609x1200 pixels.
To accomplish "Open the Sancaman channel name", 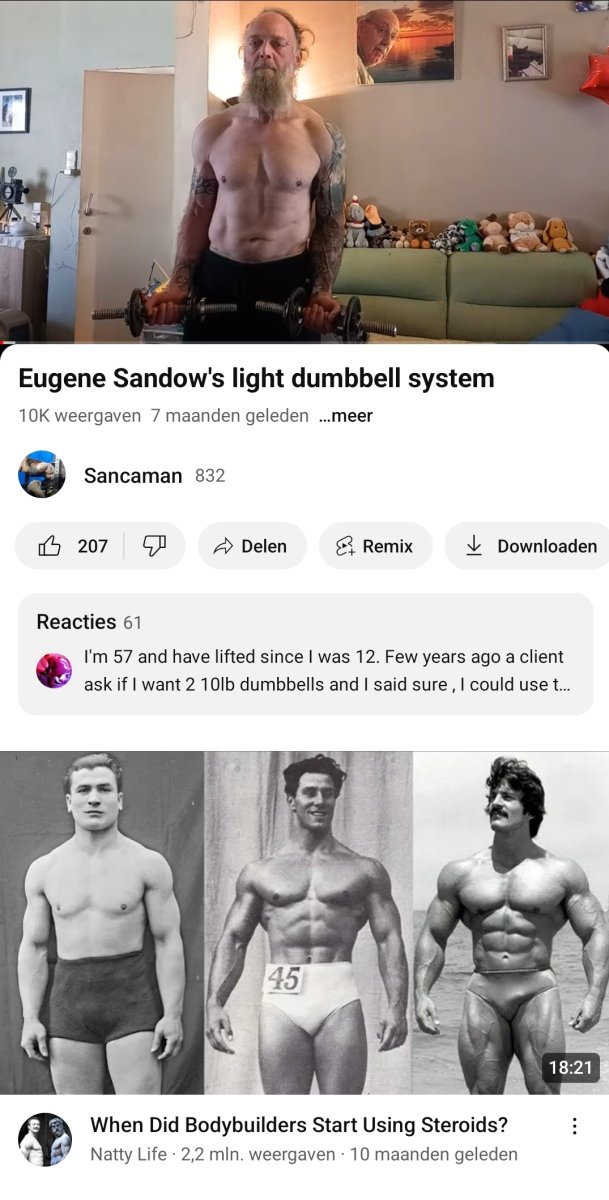I will 133,475.
